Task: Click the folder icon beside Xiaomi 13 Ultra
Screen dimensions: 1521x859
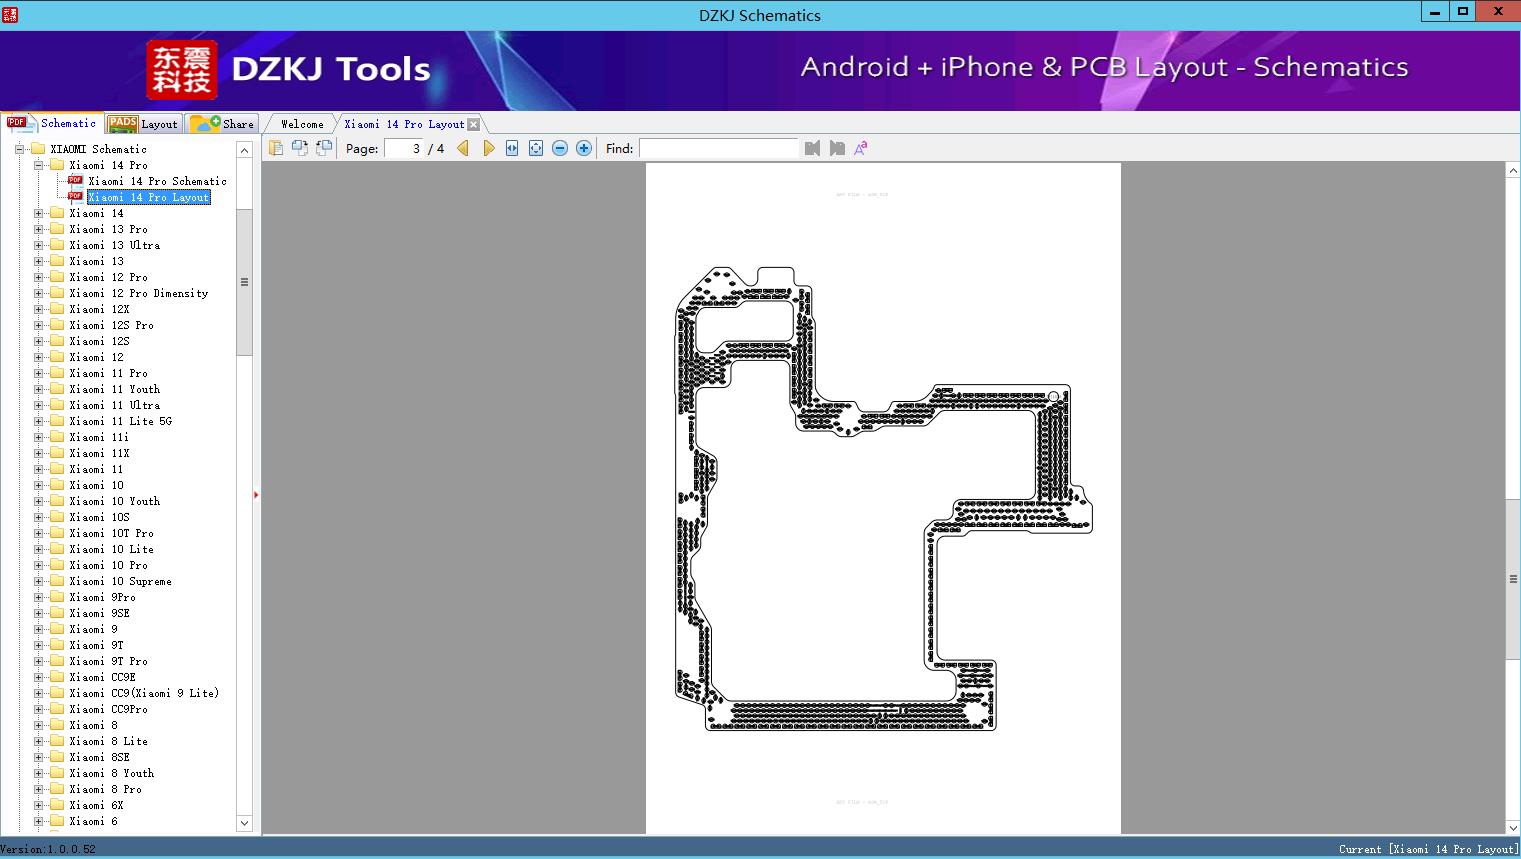Action: [x=57, y=245]
